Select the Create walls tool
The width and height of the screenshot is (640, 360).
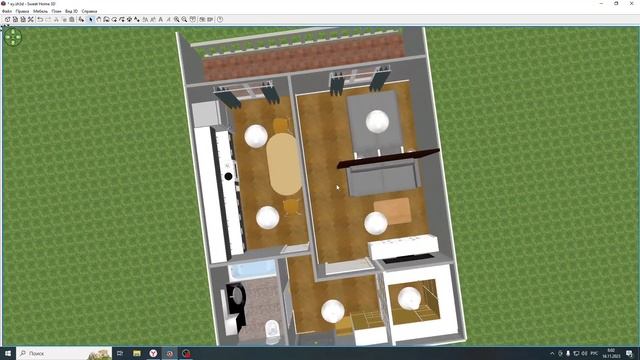[107, 19]
